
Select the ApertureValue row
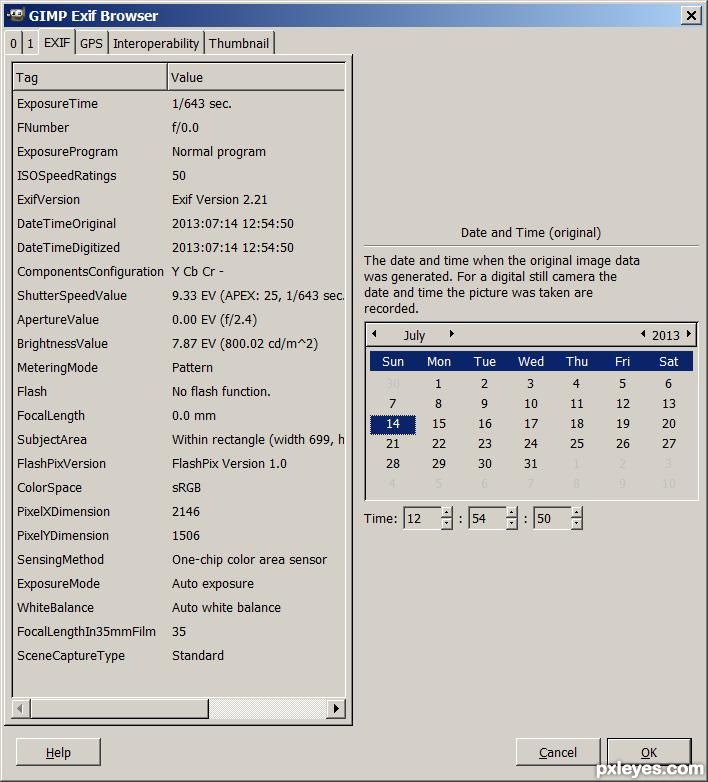(179, 320)
